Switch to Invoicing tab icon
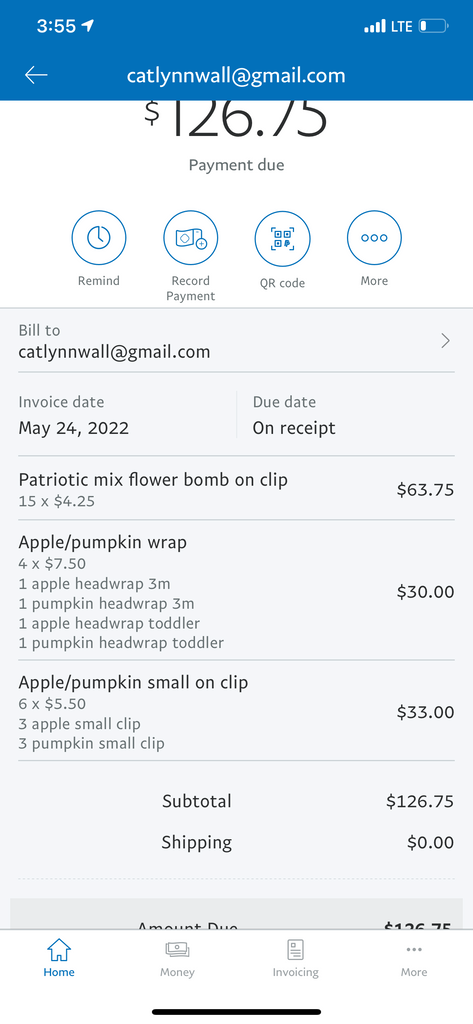 pyautogui.click(x=295, y=950)
